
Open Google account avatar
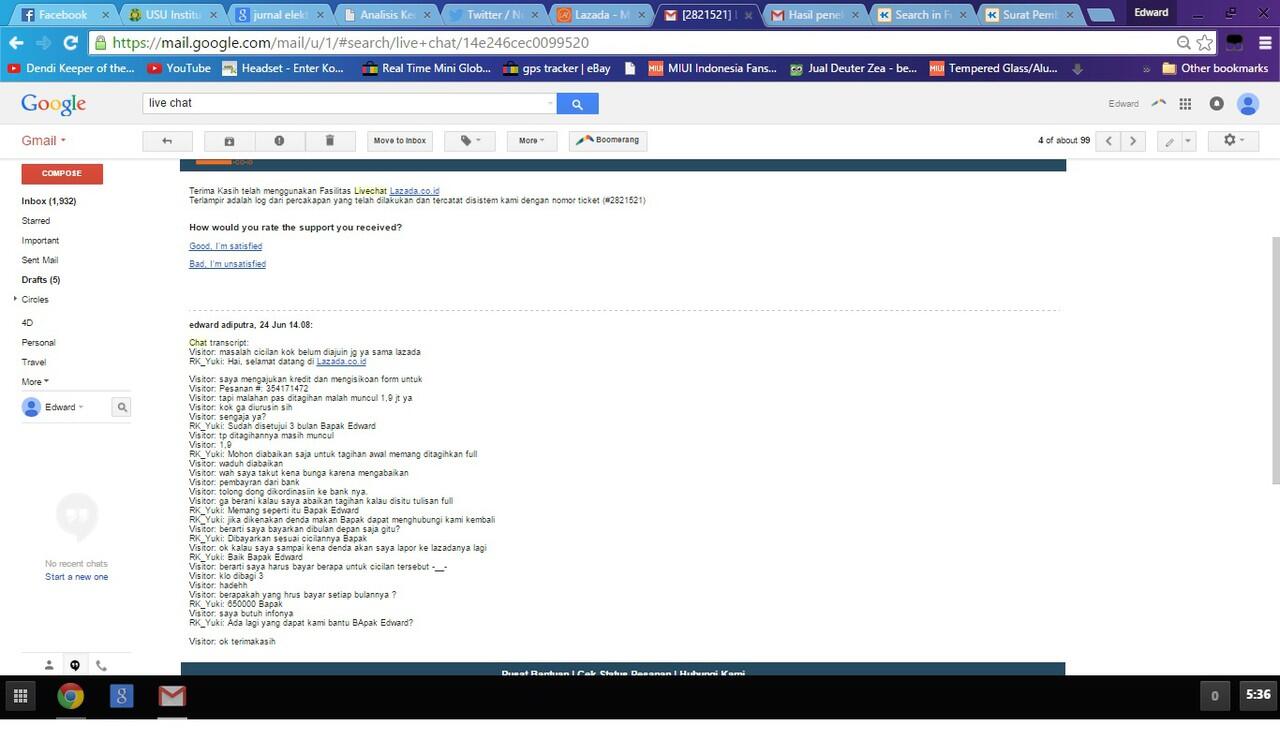(1248, 104)
